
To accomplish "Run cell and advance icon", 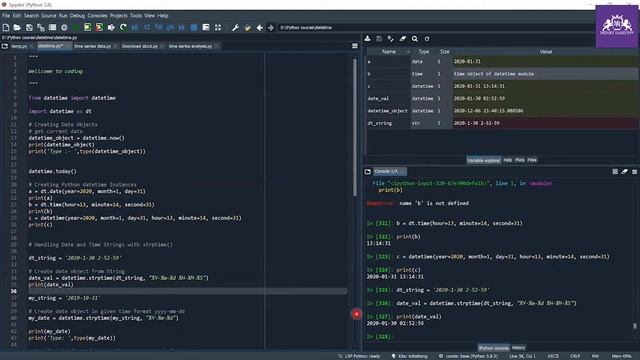I will pos(99,27).
